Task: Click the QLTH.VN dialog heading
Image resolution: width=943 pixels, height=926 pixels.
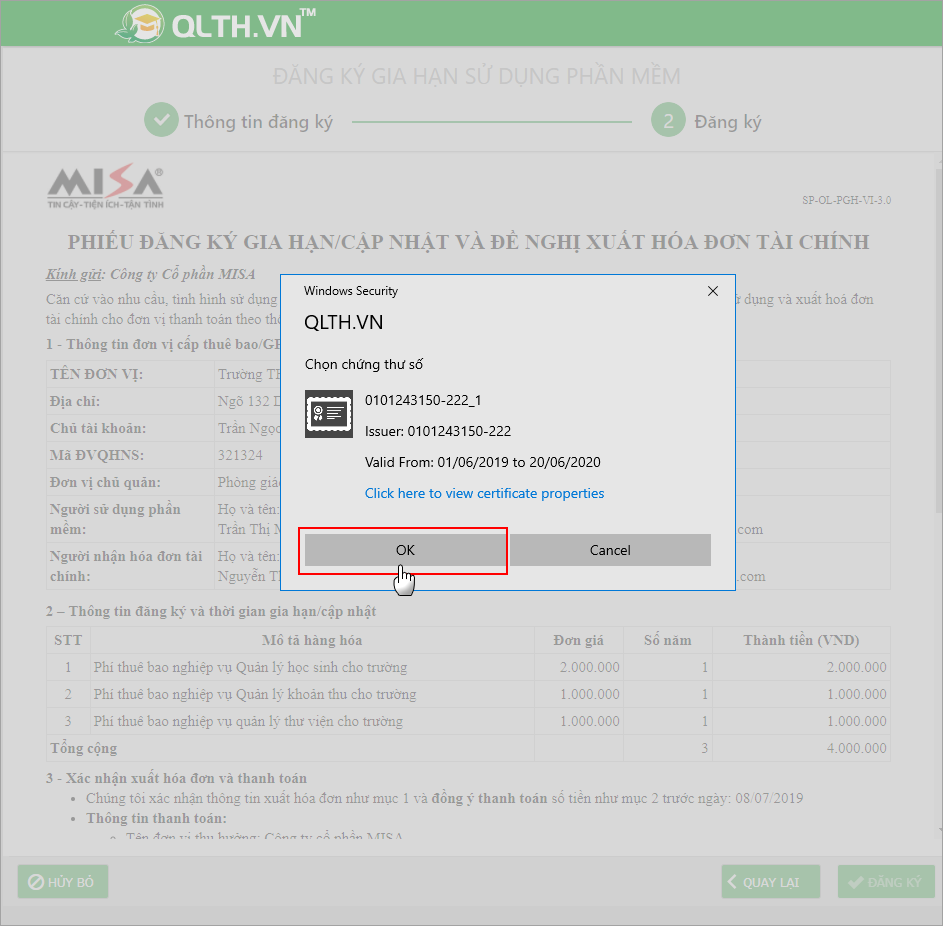Action: (x=343, y=322)
